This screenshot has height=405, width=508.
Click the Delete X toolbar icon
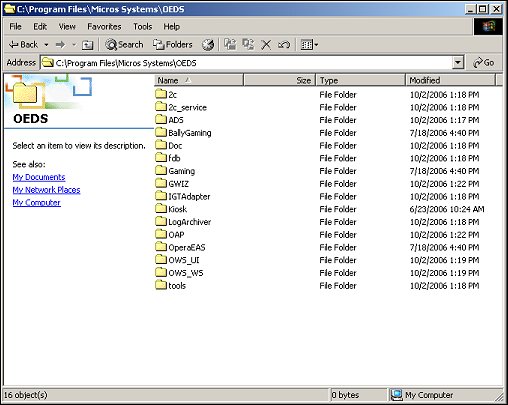tap(266, 45)
